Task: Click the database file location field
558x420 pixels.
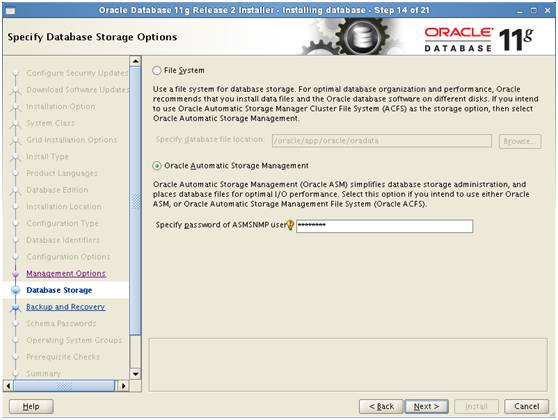Action: 382,141
